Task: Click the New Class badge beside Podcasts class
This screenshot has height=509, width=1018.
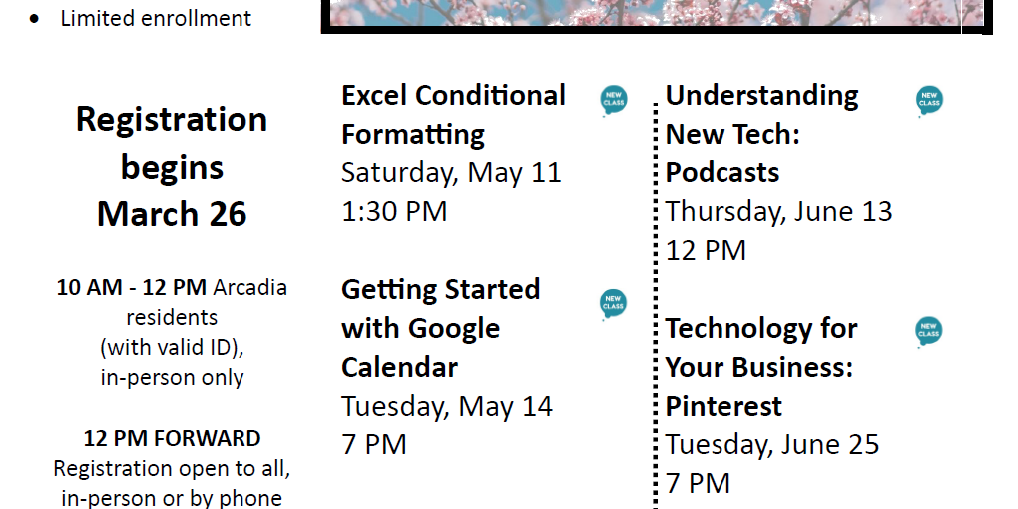Action: tap(929, 100)
